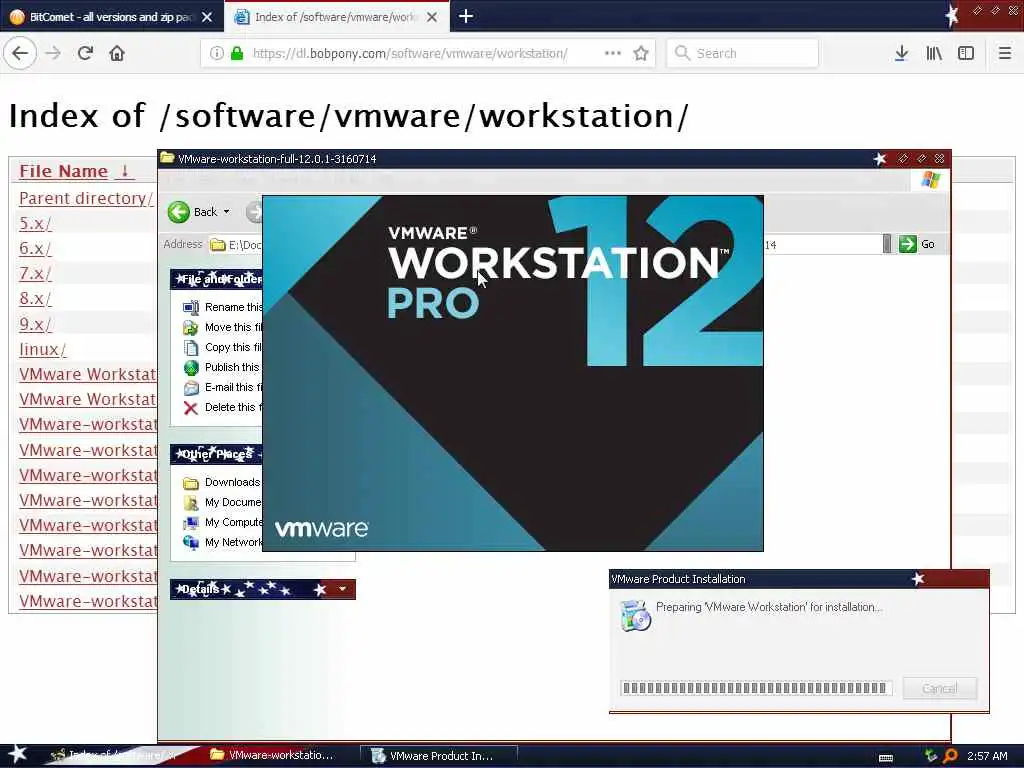Open a new browser tab with plus

click(466, 16)
